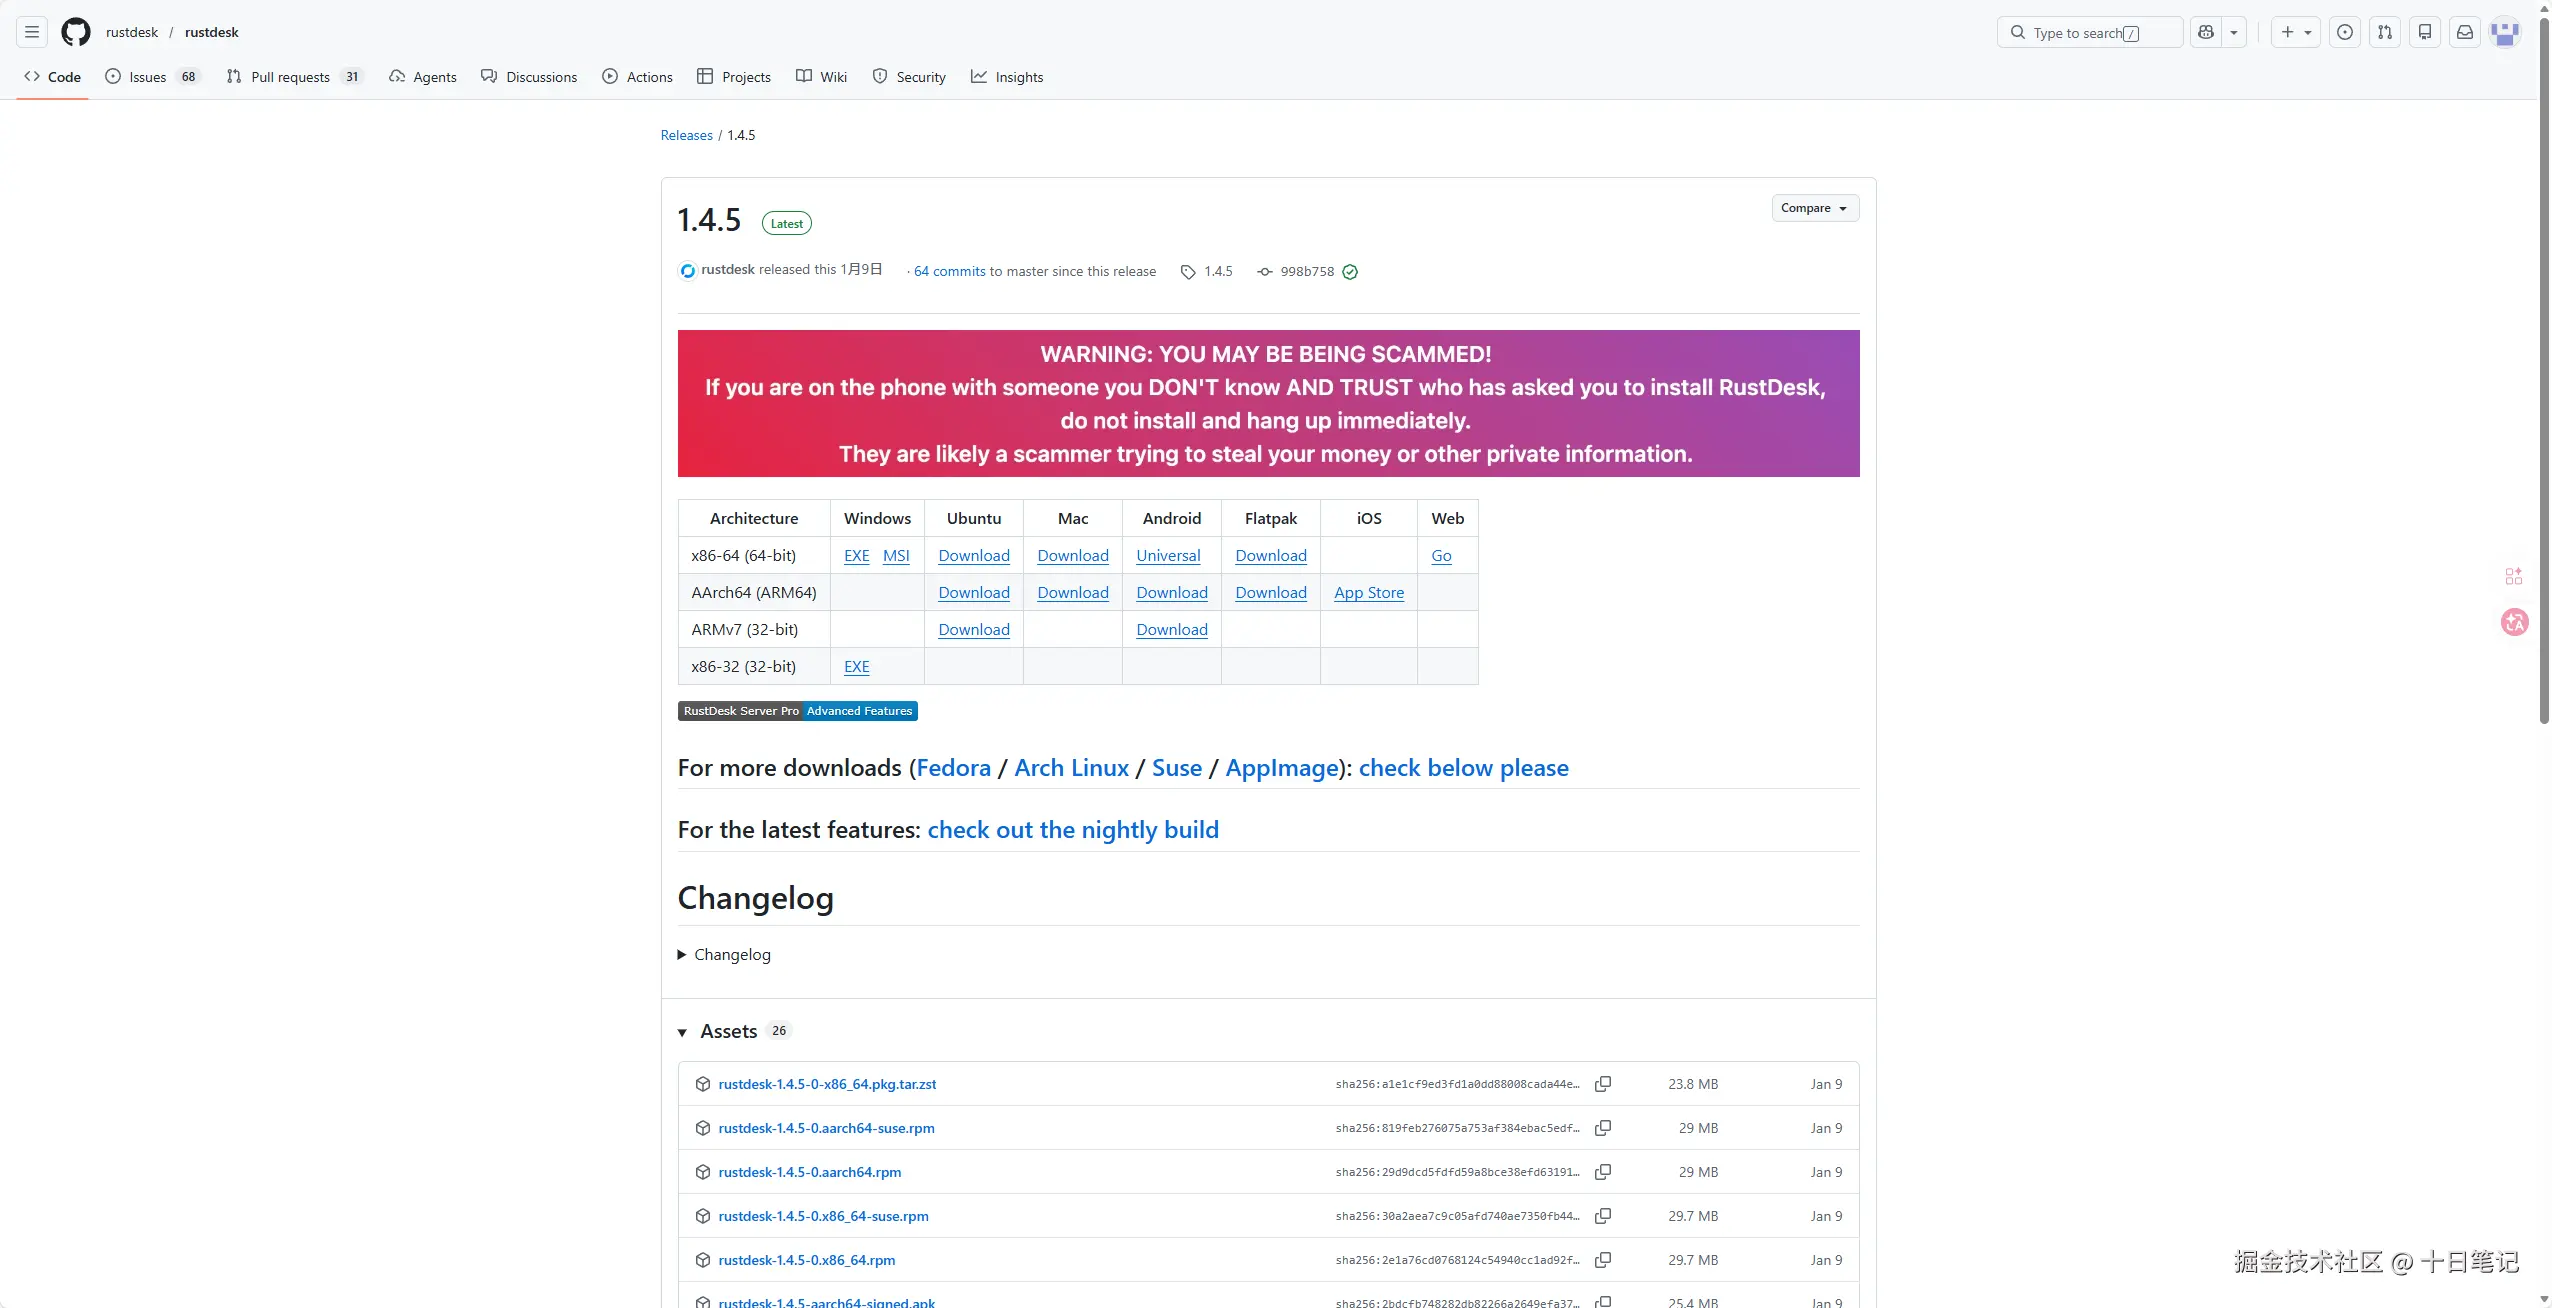This screenshot has width=2552, height=1308.
Task: Open the Copilot icon in header
Action: [x=2206, y=32]
